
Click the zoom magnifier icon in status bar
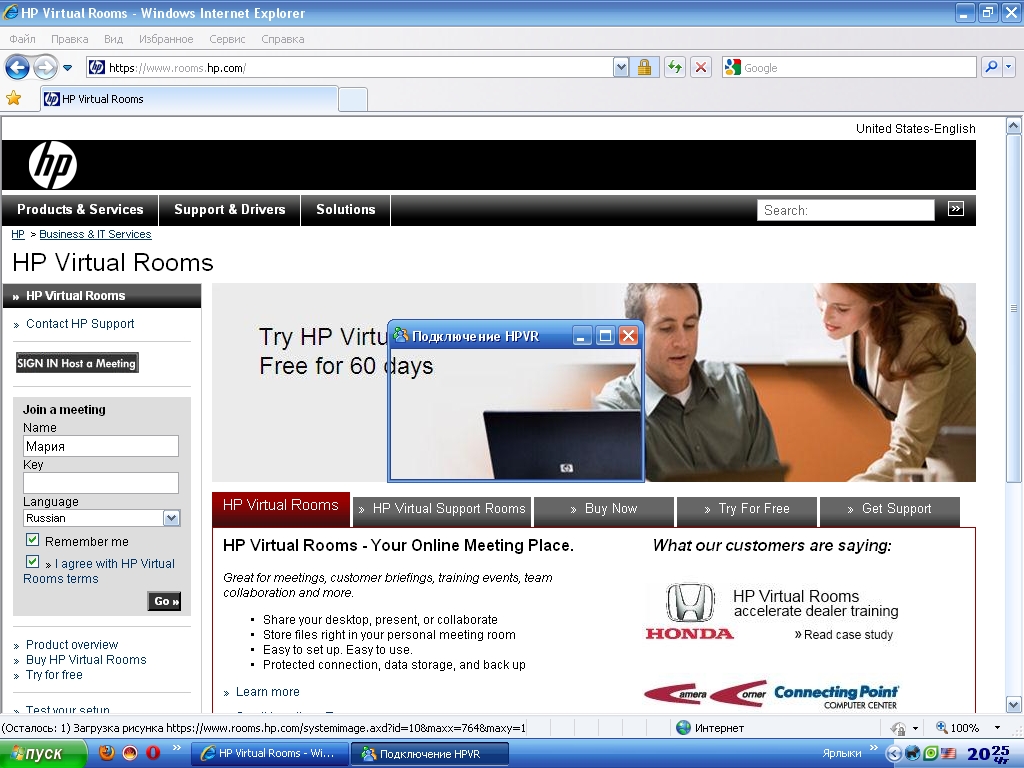click(942, 727)
